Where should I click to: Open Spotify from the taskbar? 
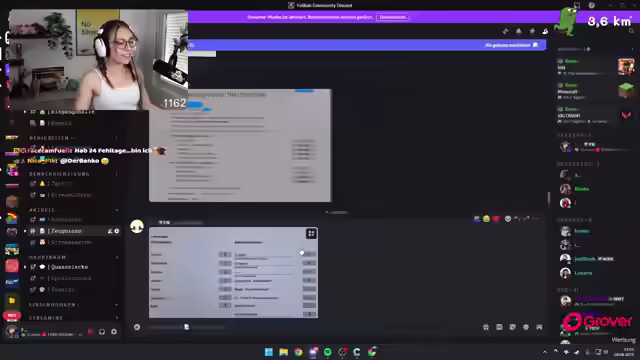pos(327,352)
